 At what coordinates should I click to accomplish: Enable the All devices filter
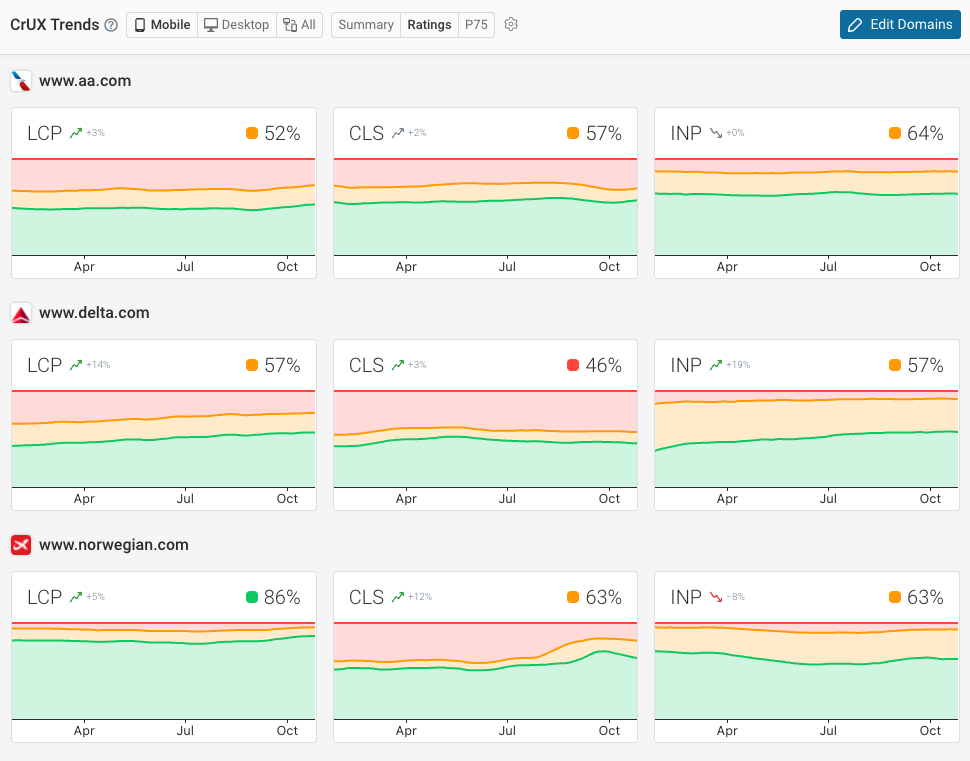(299, 24)
